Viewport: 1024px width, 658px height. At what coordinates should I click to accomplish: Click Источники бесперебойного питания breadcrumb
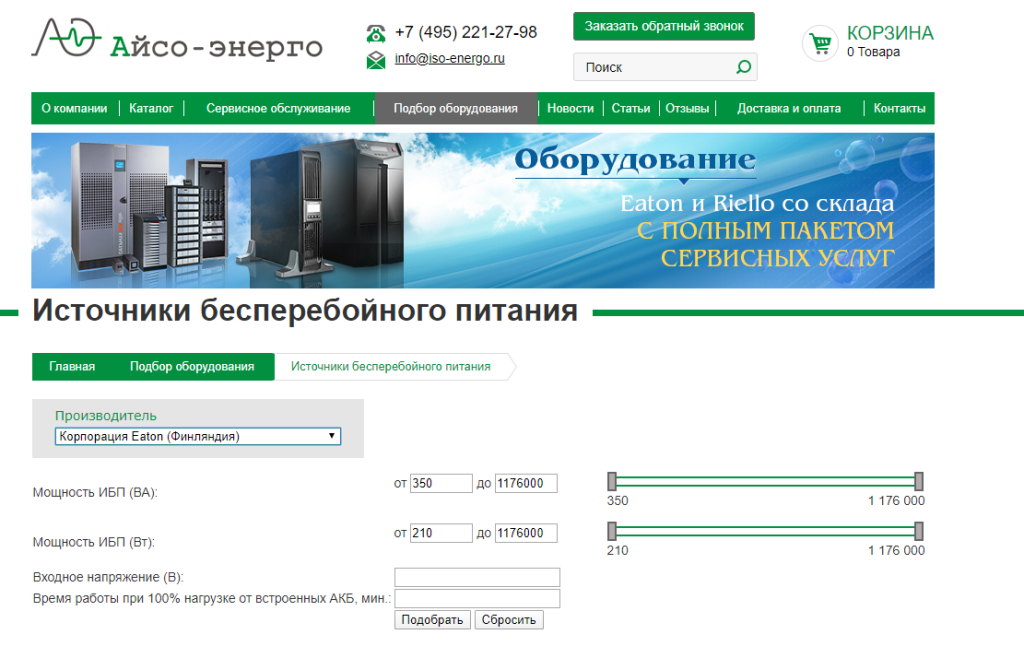[x=391, y=366]
